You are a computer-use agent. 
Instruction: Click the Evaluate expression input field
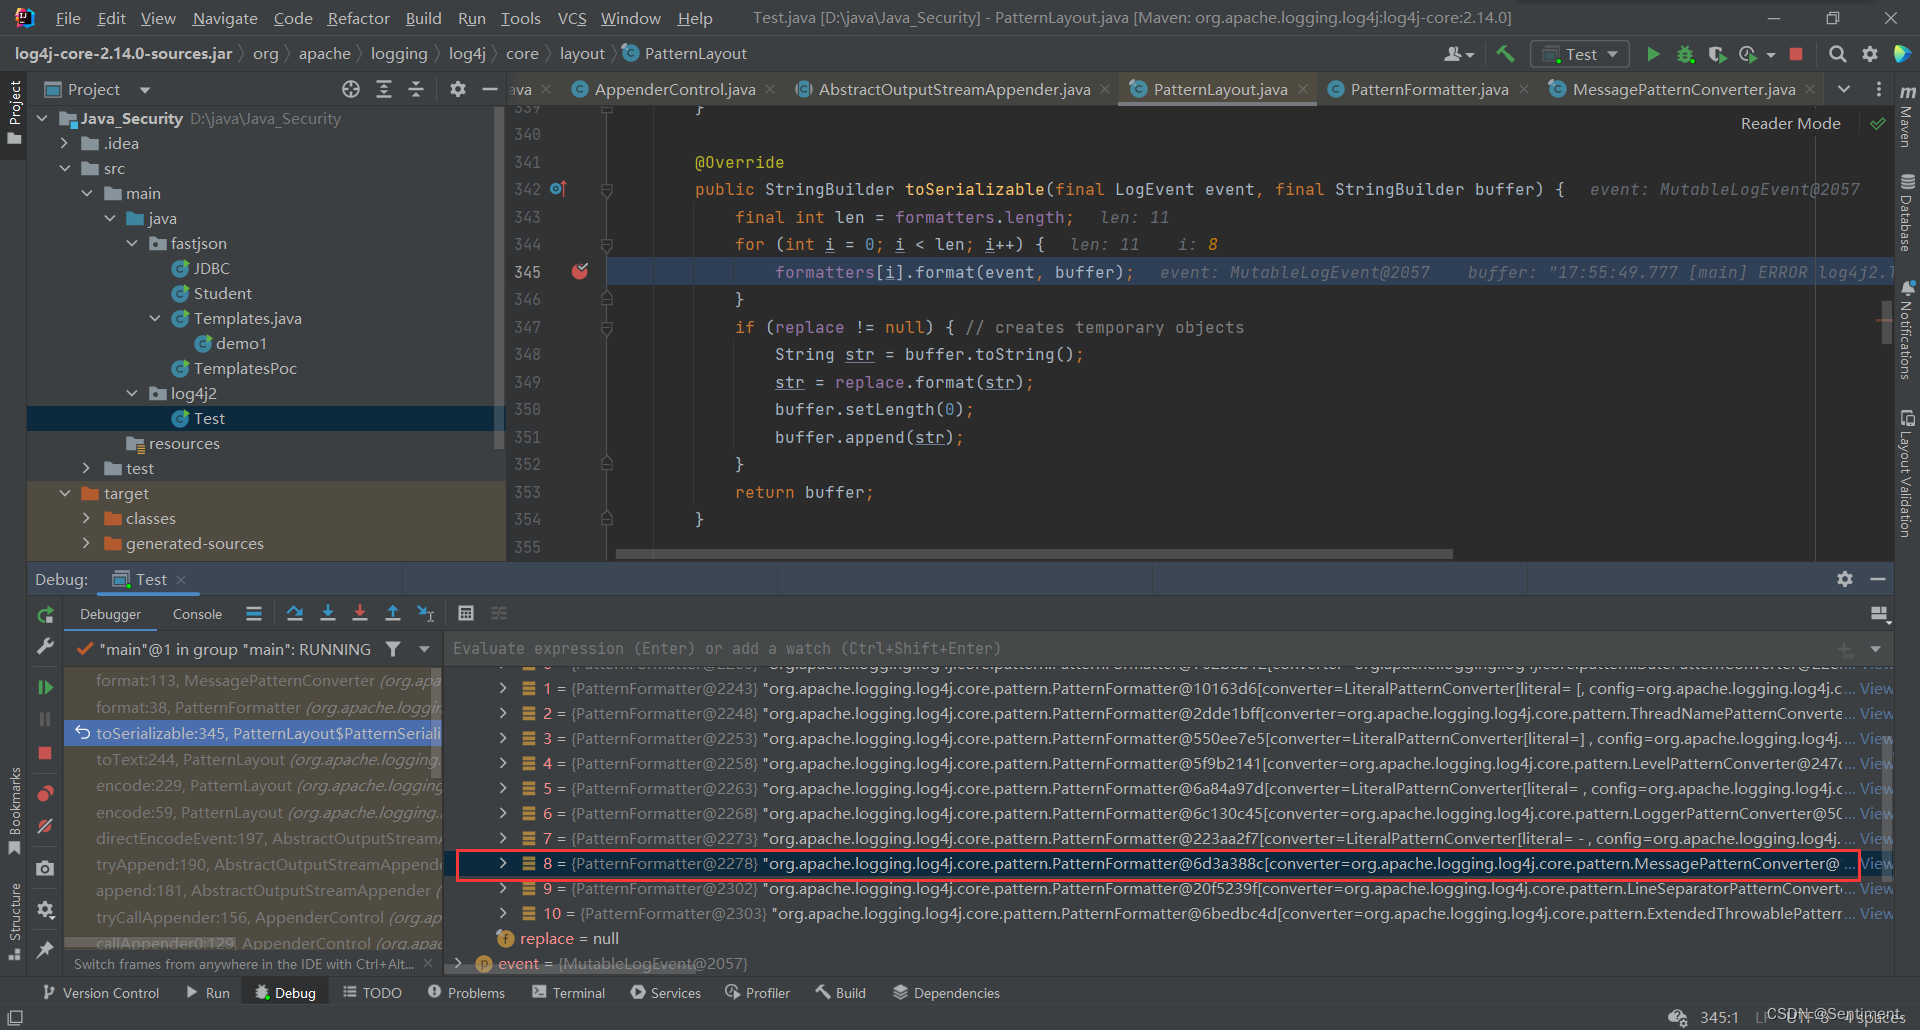coord(1140,648)
